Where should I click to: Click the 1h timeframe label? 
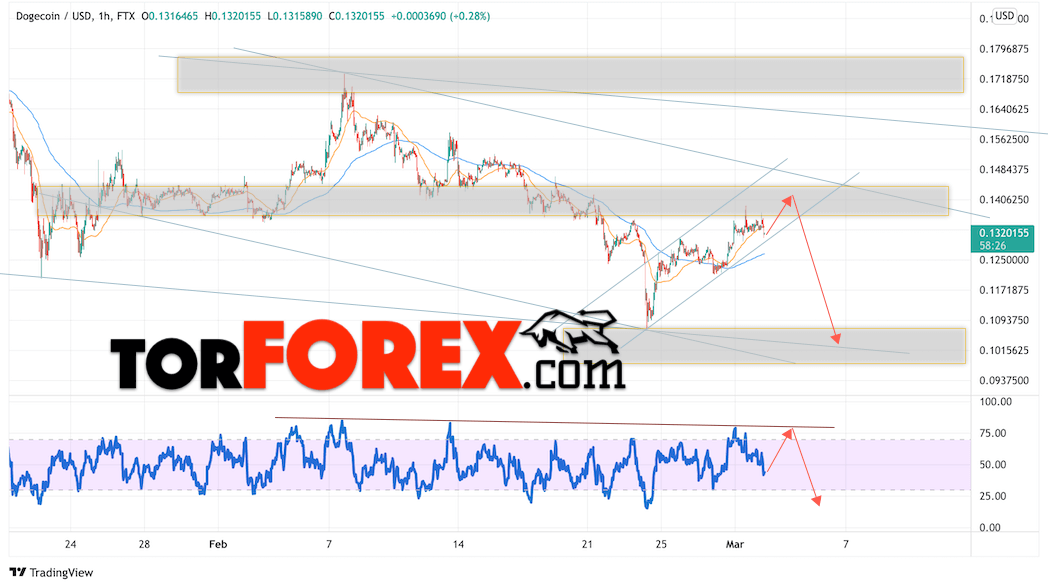104,16
